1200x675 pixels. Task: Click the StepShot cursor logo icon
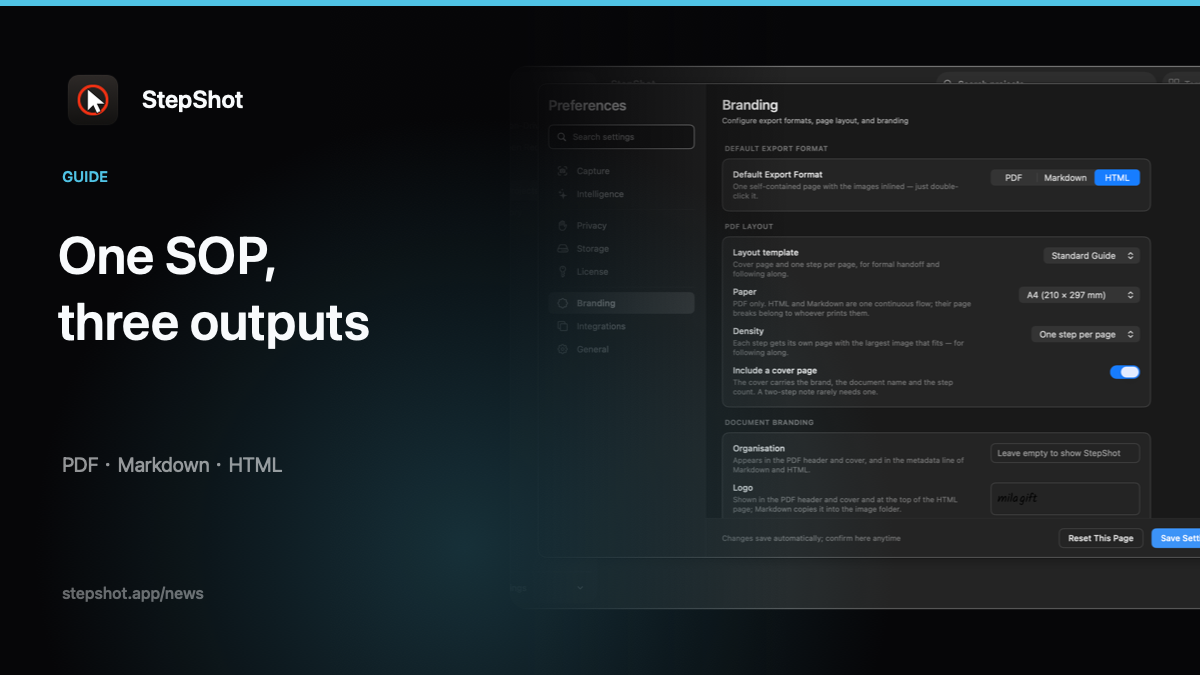click(x=93, y=100)
